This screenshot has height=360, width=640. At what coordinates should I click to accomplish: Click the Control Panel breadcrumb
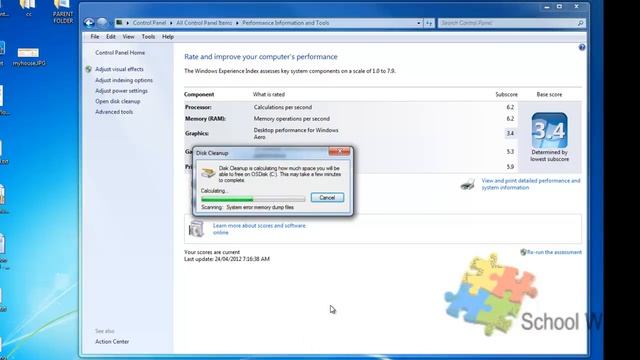149,23
